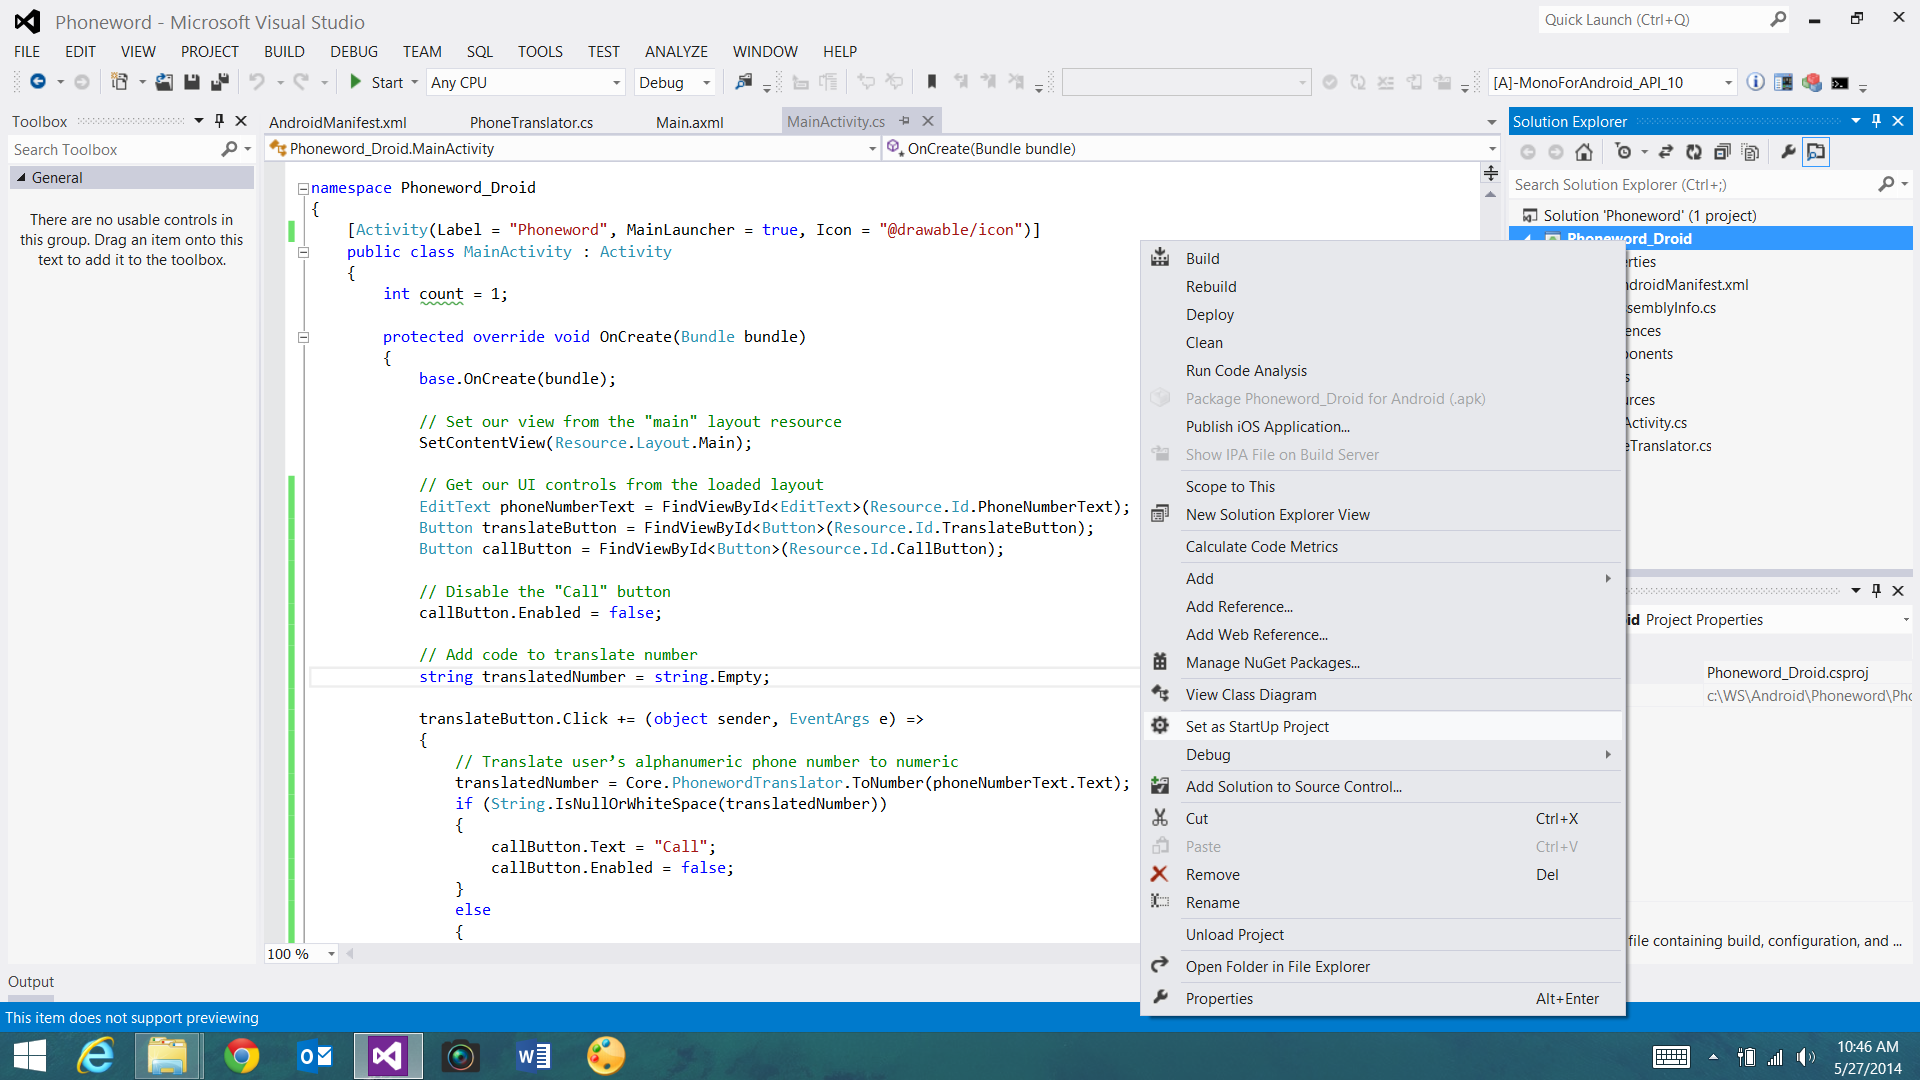Open the editor zoom 100 % dropdown

pos(331,954)
